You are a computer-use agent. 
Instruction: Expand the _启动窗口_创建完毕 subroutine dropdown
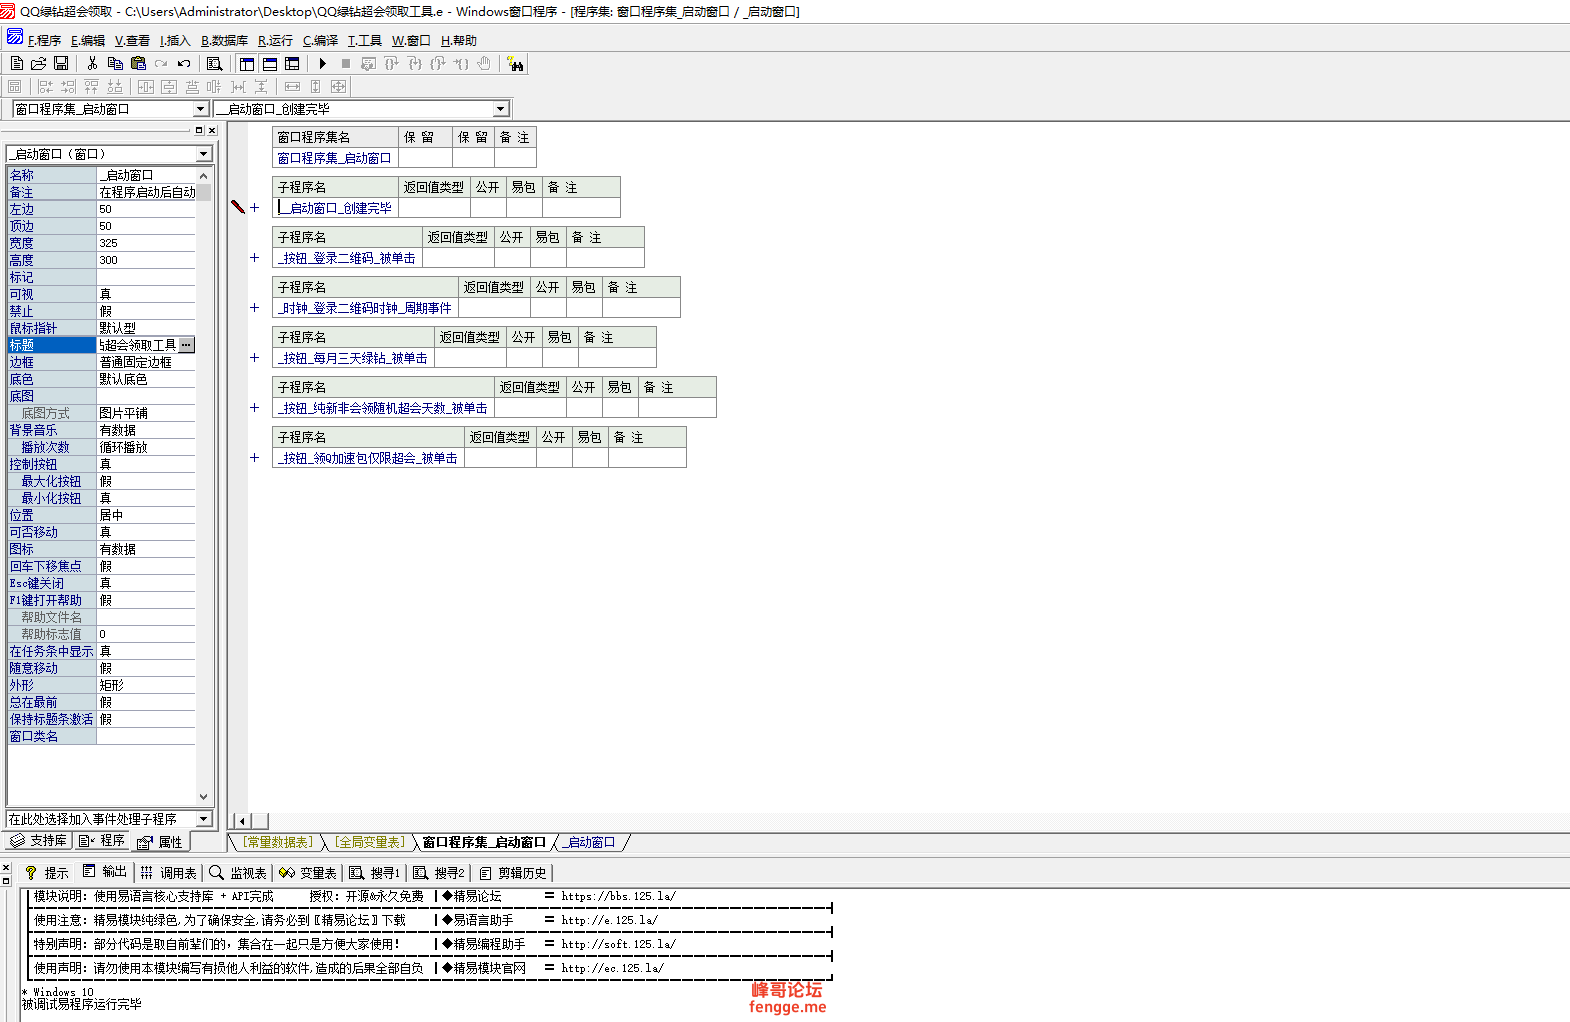(x=501, y=109)
